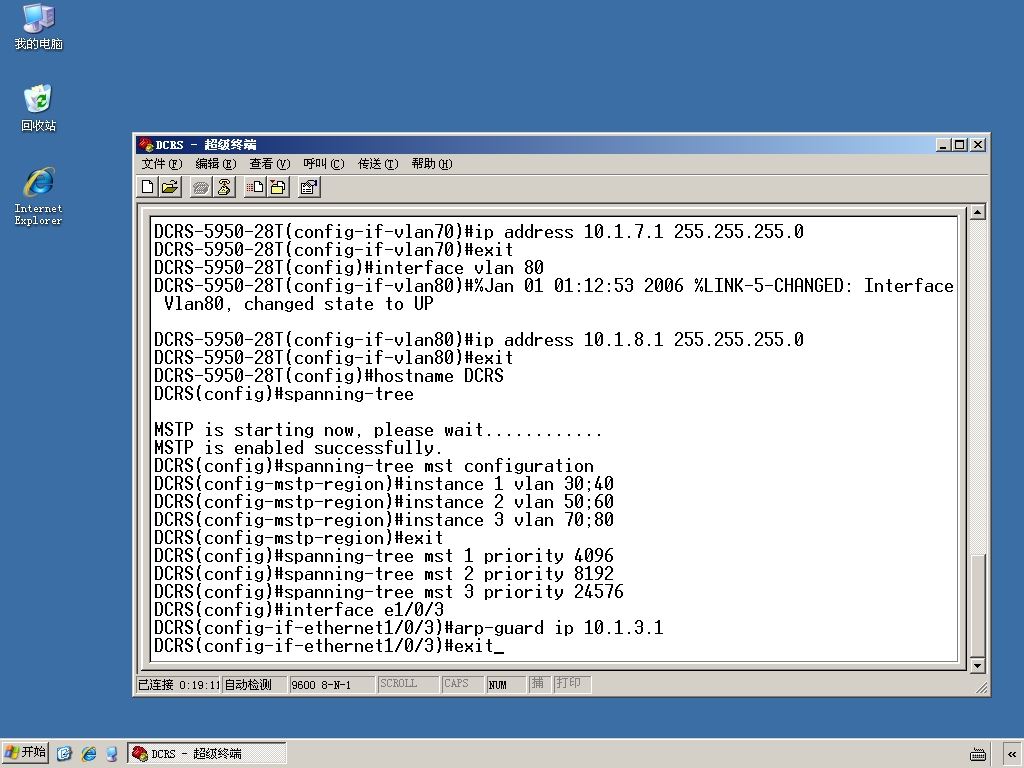Click the DCRS - 超级终端 taskbar button
The width and height of the screenshot is (1024, 768).
[206, 753]
